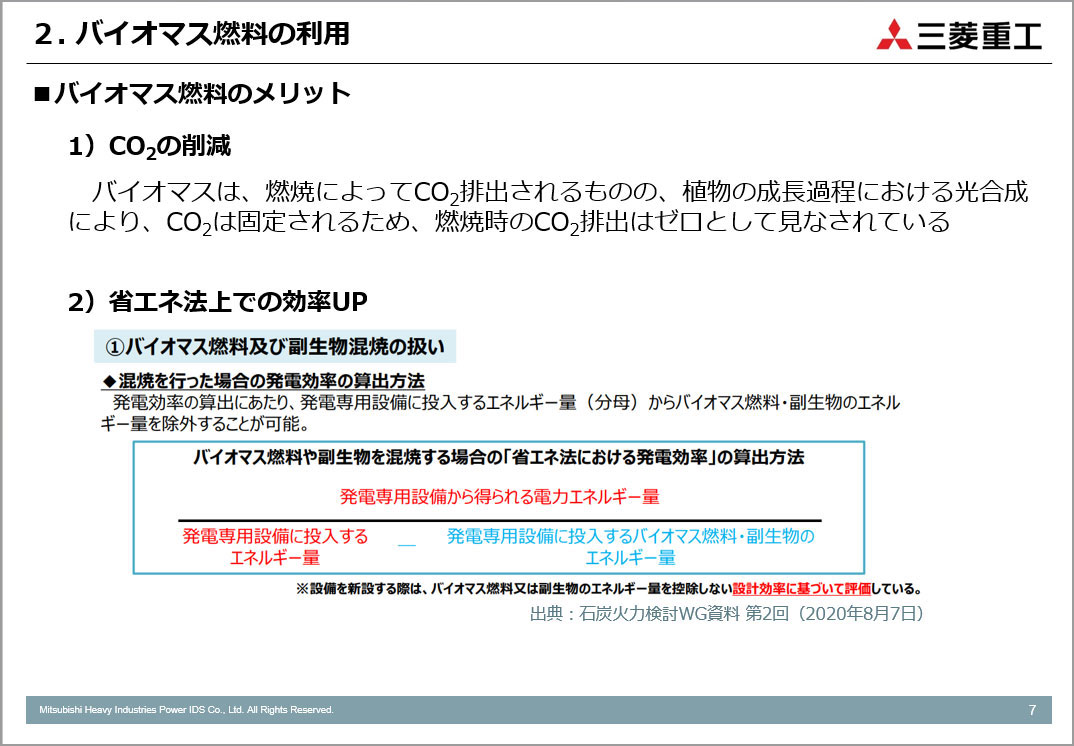Select the subheading 1）CO2の削減
Screen dimensions: 1074x746
150,147
